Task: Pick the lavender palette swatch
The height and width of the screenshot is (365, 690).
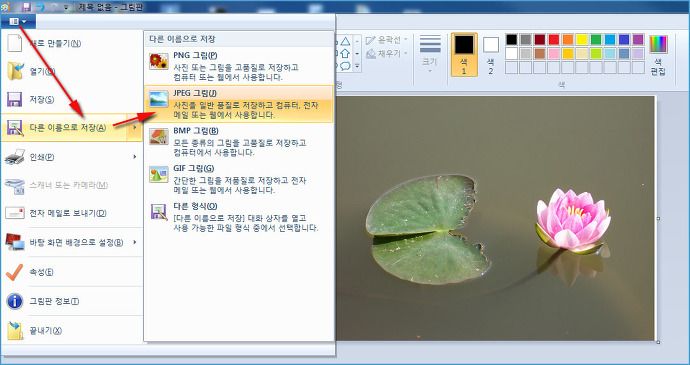Action: [638, 54]
